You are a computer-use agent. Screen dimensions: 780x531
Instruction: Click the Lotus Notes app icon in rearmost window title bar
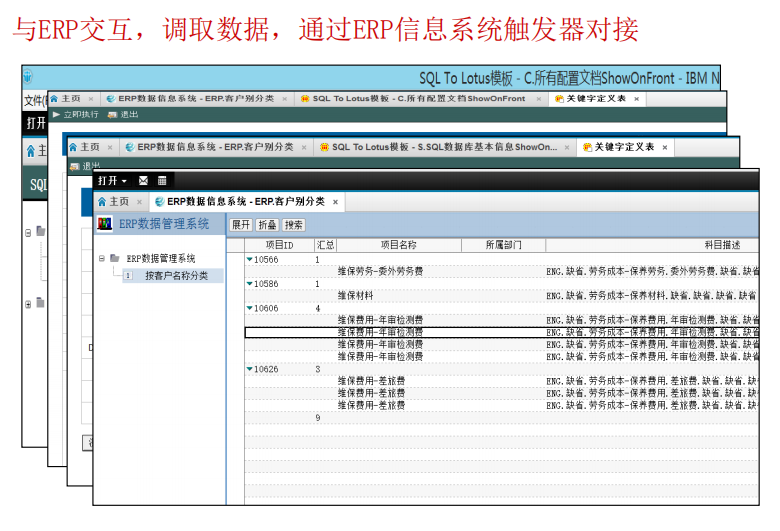pyautogui.click(x=28, y=77)
